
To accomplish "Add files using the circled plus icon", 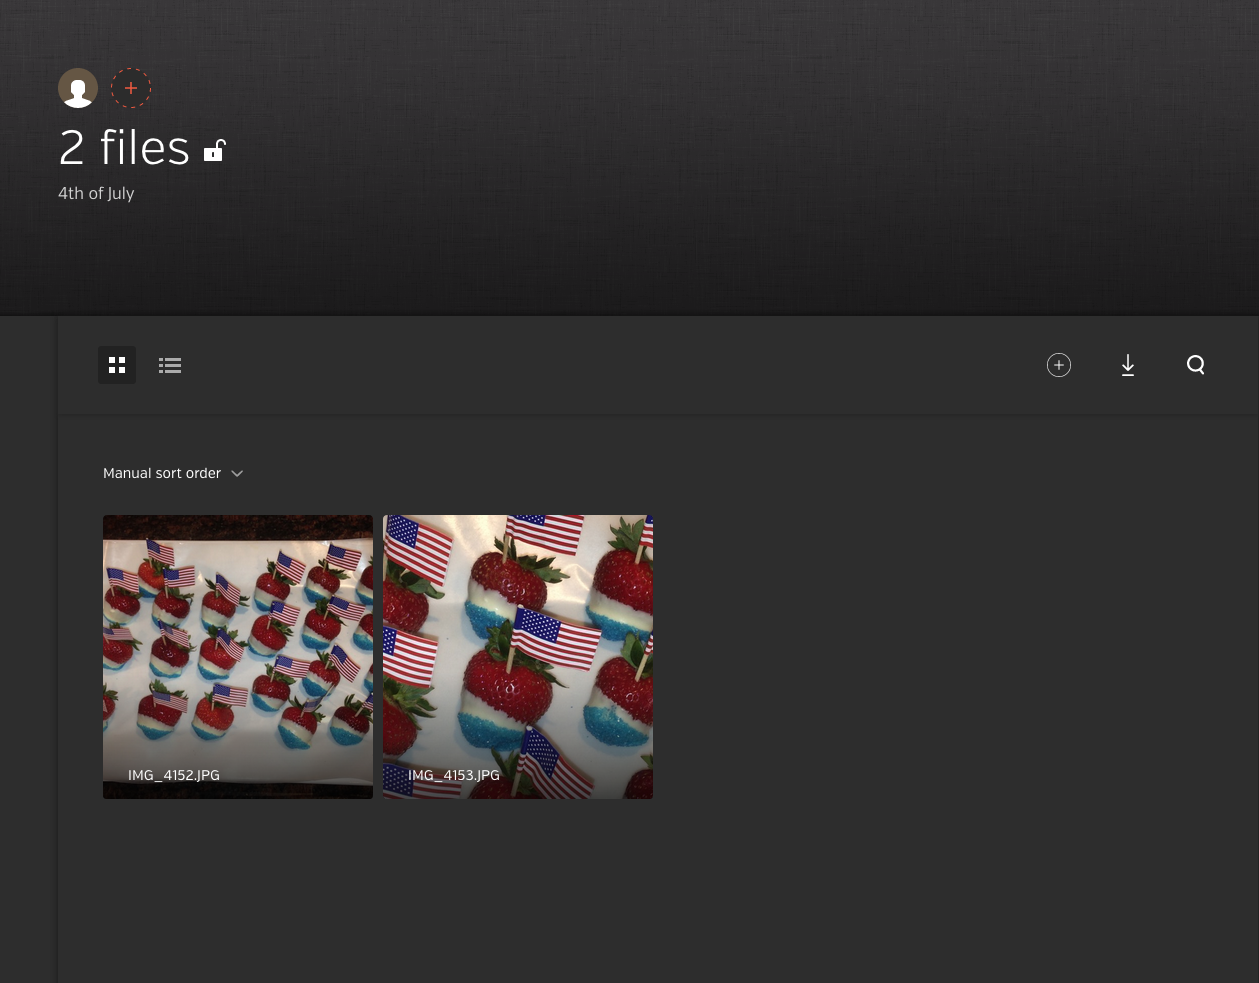I will 1059,365.
